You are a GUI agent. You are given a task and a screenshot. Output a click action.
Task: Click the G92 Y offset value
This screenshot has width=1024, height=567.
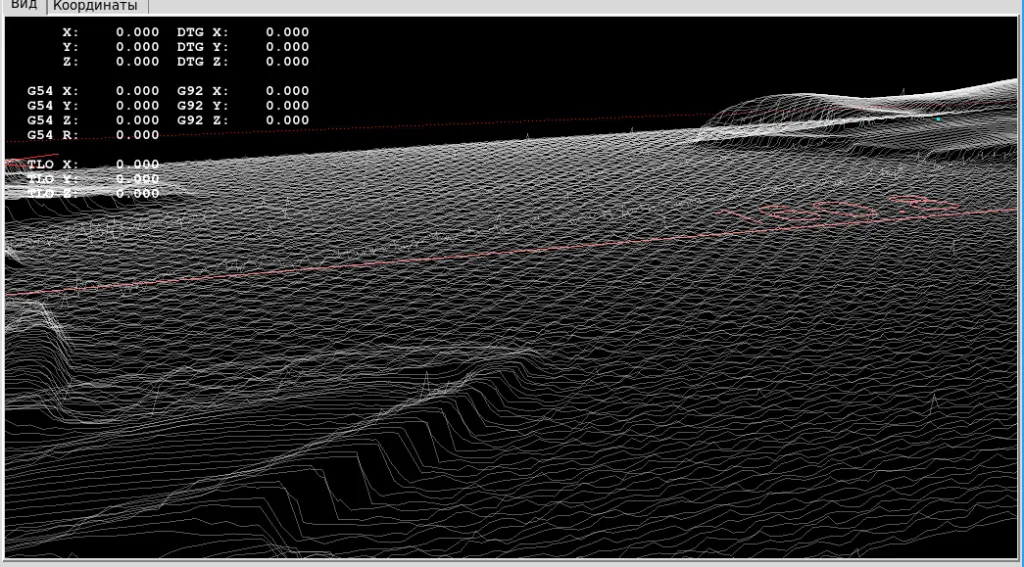coord(287,106)
